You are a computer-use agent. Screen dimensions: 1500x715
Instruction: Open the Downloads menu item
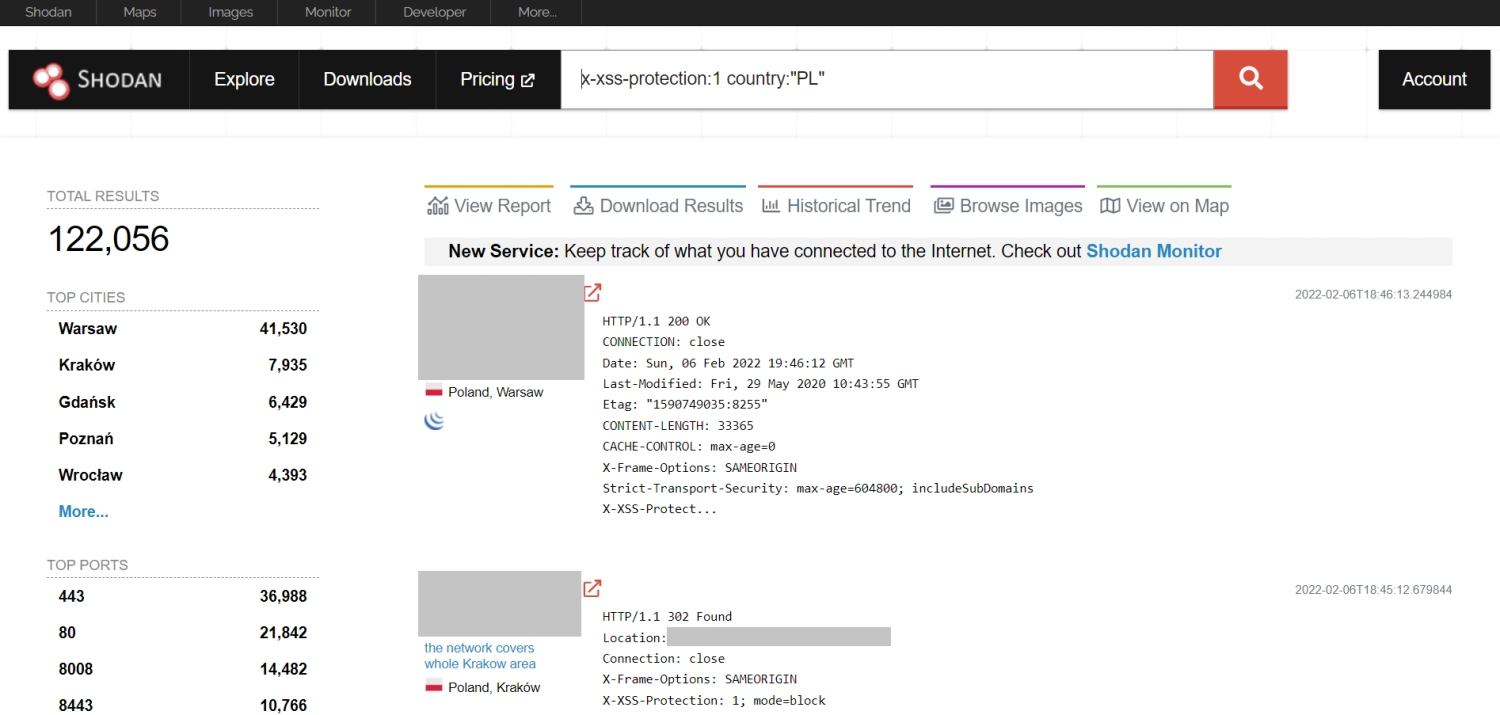(367, 79)
